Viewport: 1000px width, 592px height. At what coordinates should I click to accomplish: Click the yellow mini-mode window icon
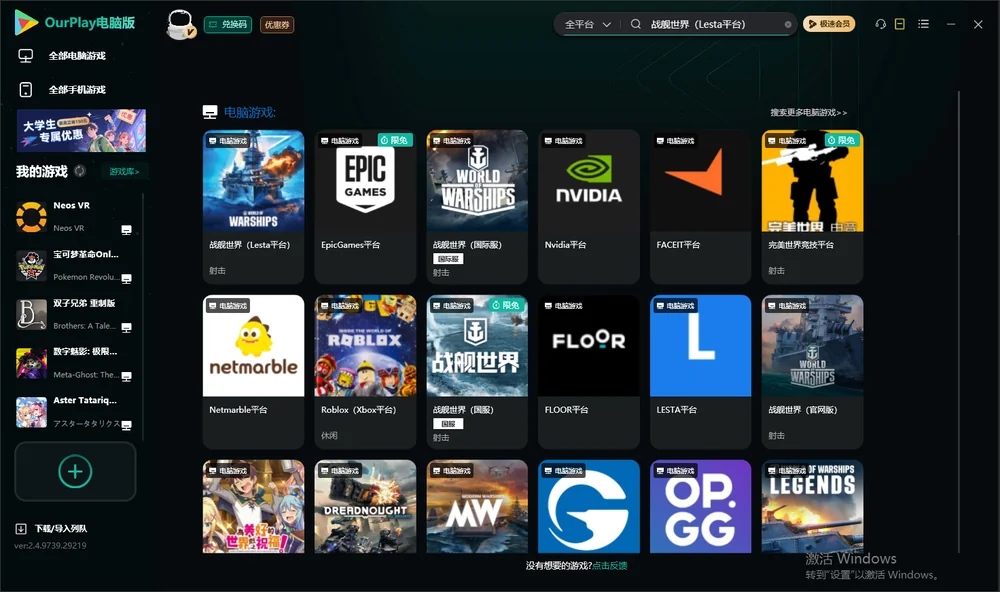coord(900,24)
